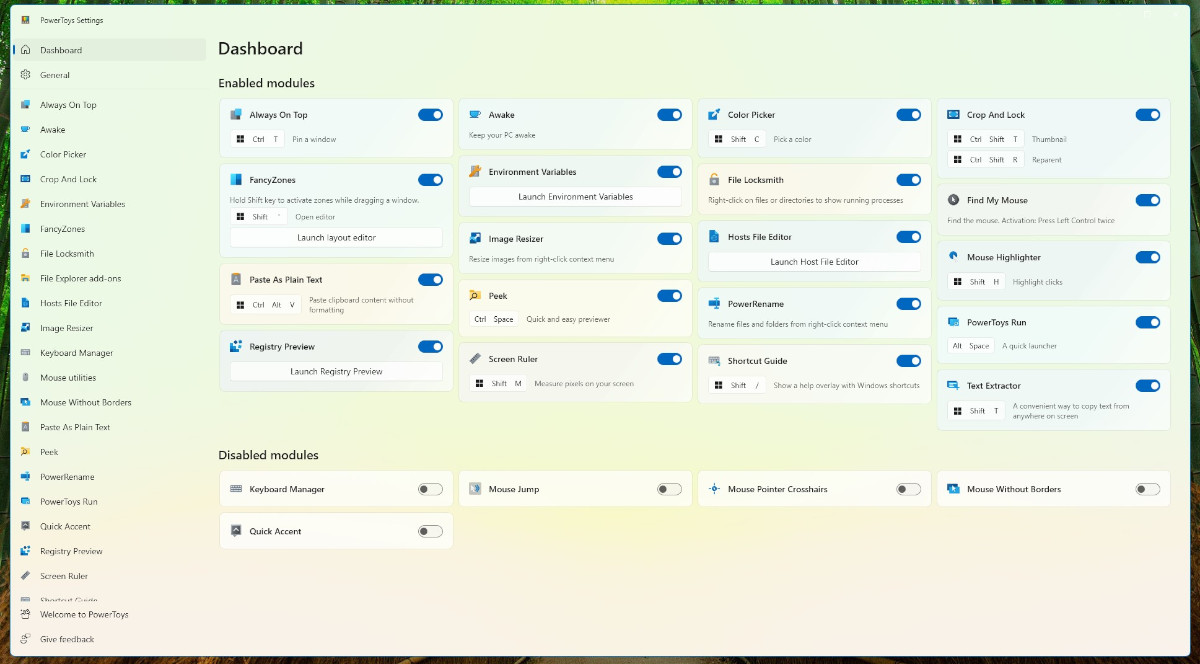Click the File Locksmith padlock card icon
Image resolution: width=1200 pixels, height=664 pixels.
714,180
